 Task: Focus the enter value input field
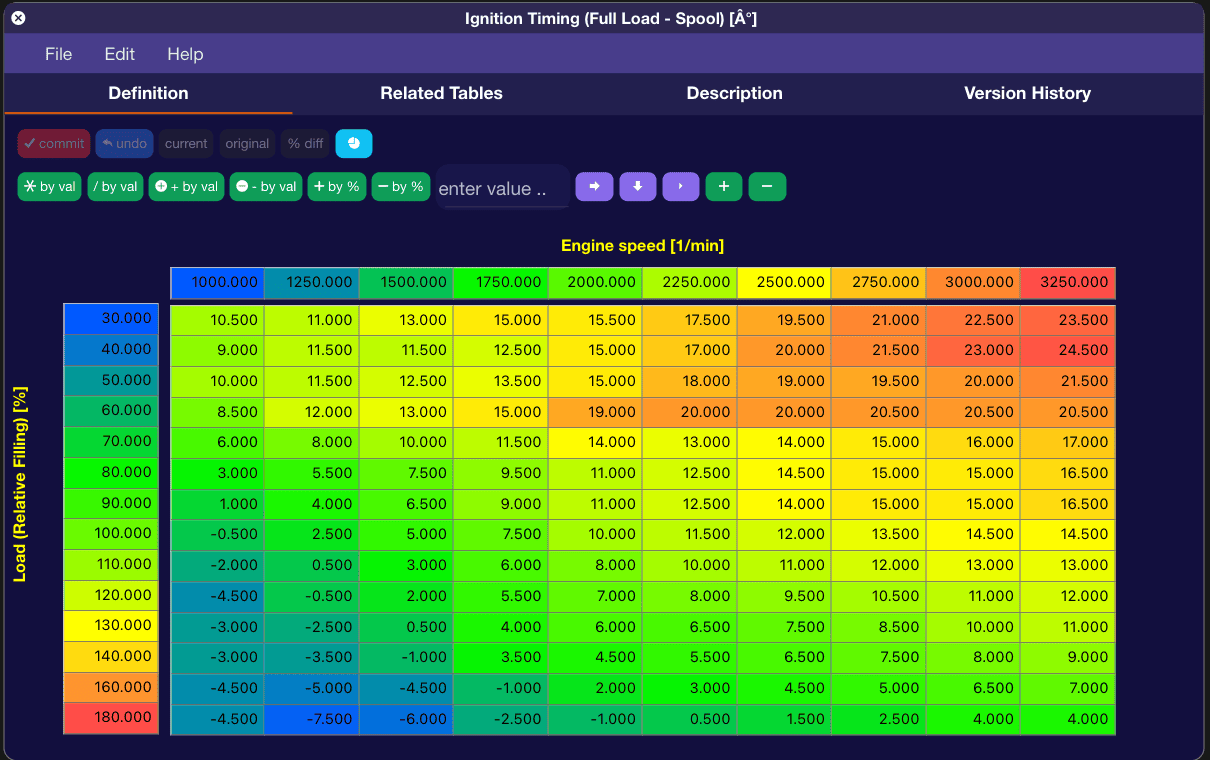click(503, 188)
